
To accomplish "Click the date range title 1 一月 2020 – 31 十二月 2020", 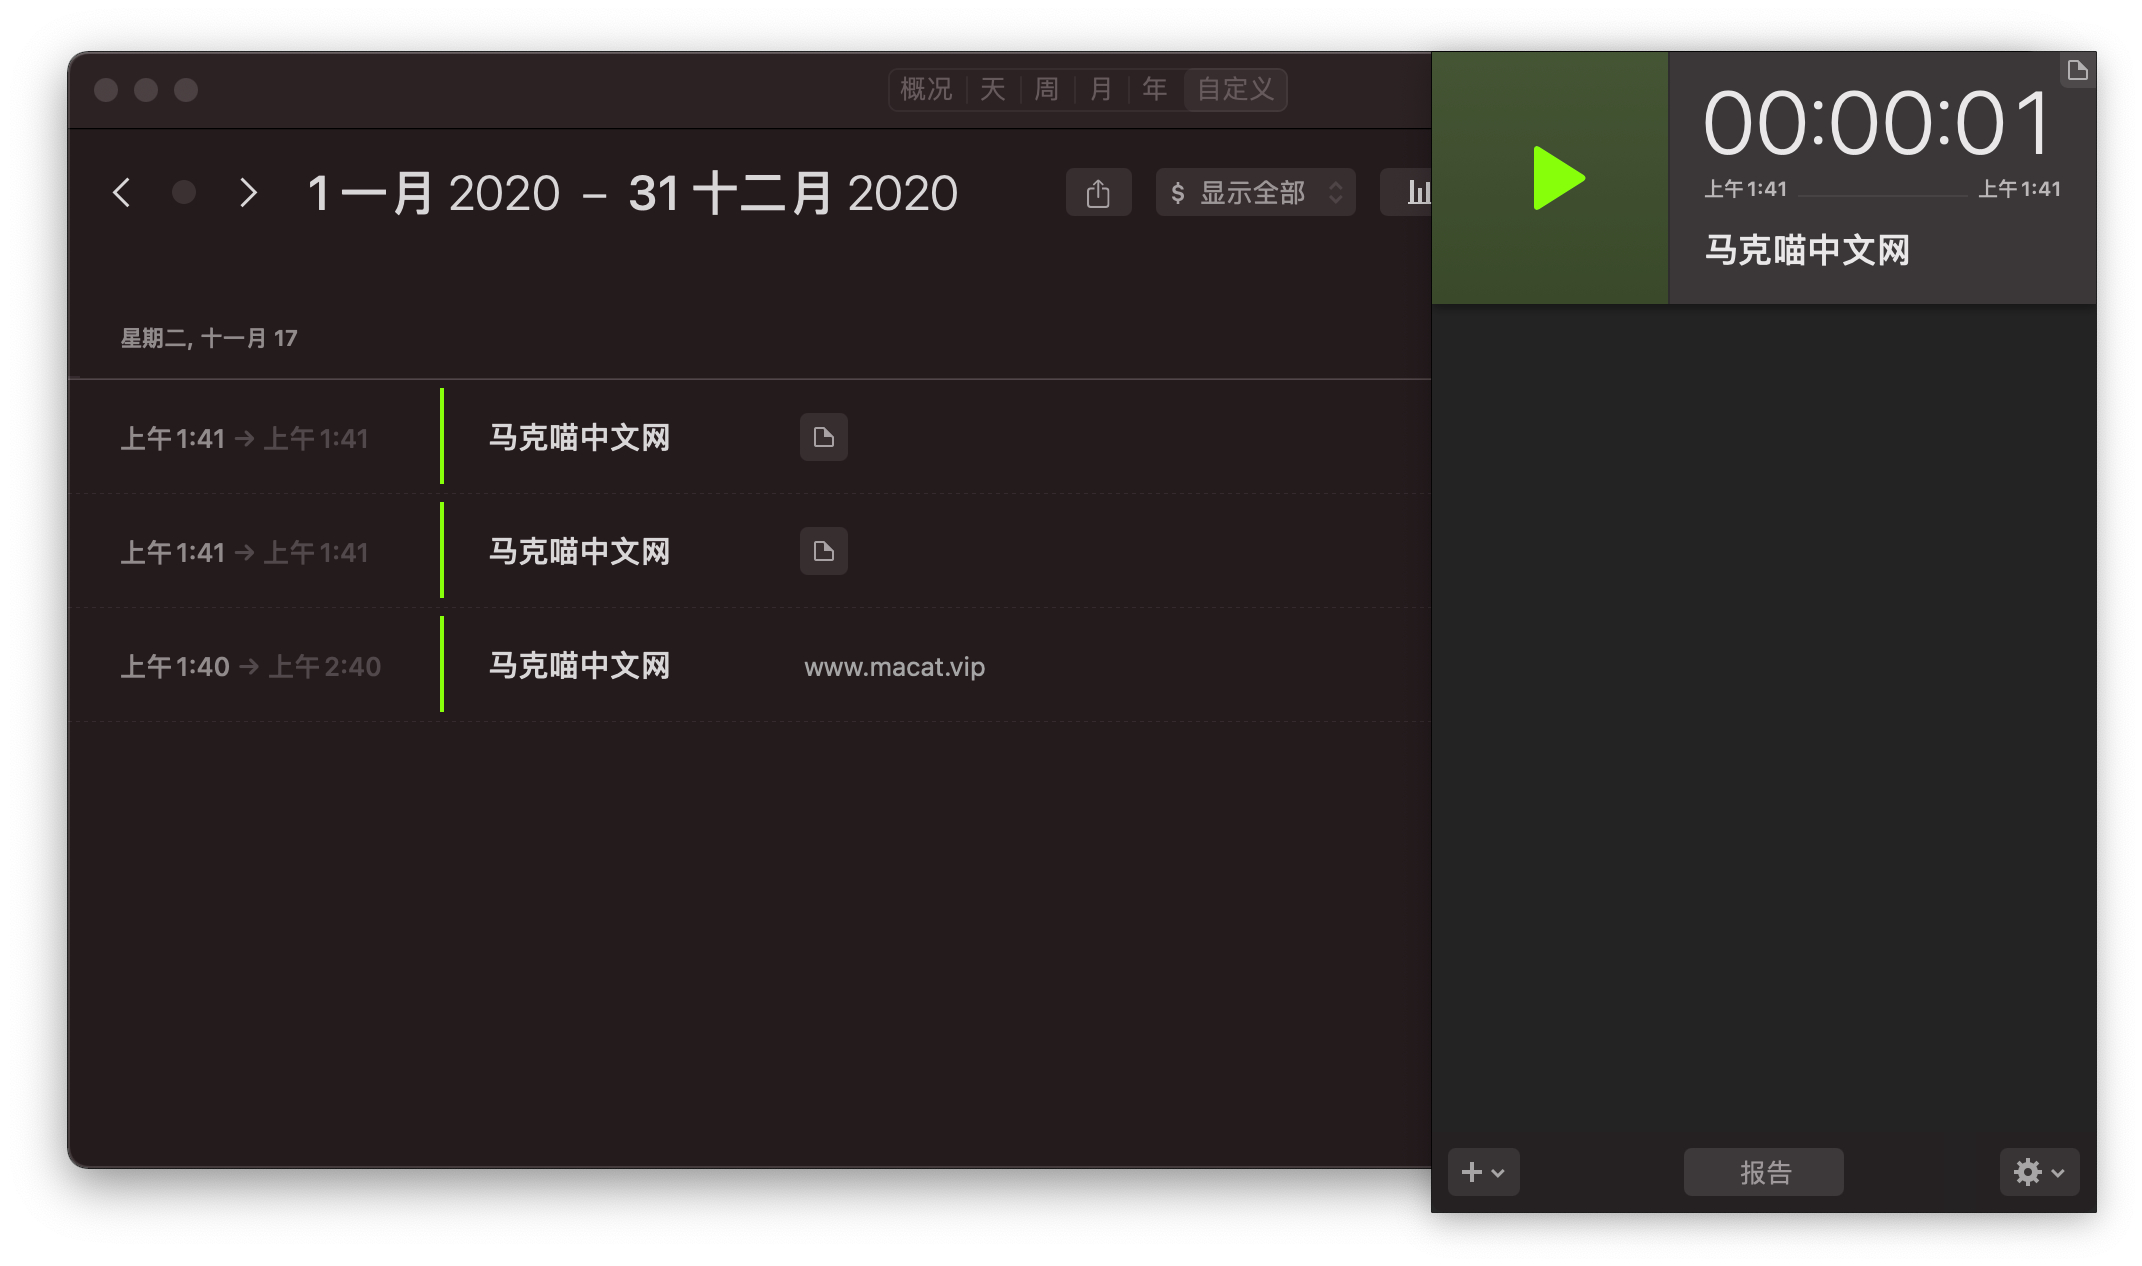I will [632, 193].
